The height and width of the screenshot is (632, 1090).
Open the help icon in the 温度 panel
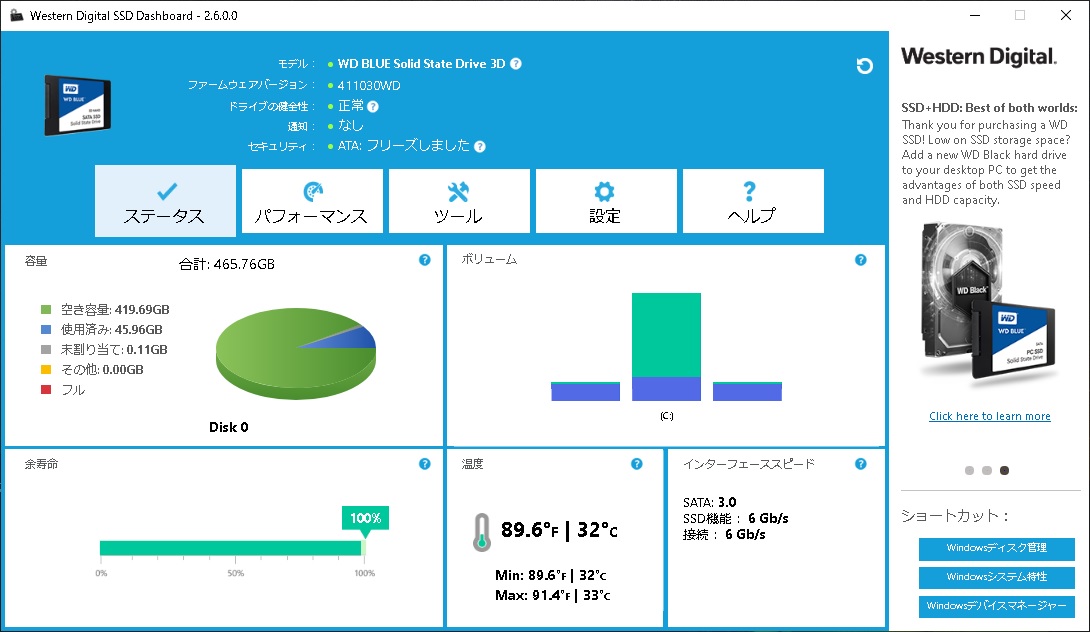point(637,464)
